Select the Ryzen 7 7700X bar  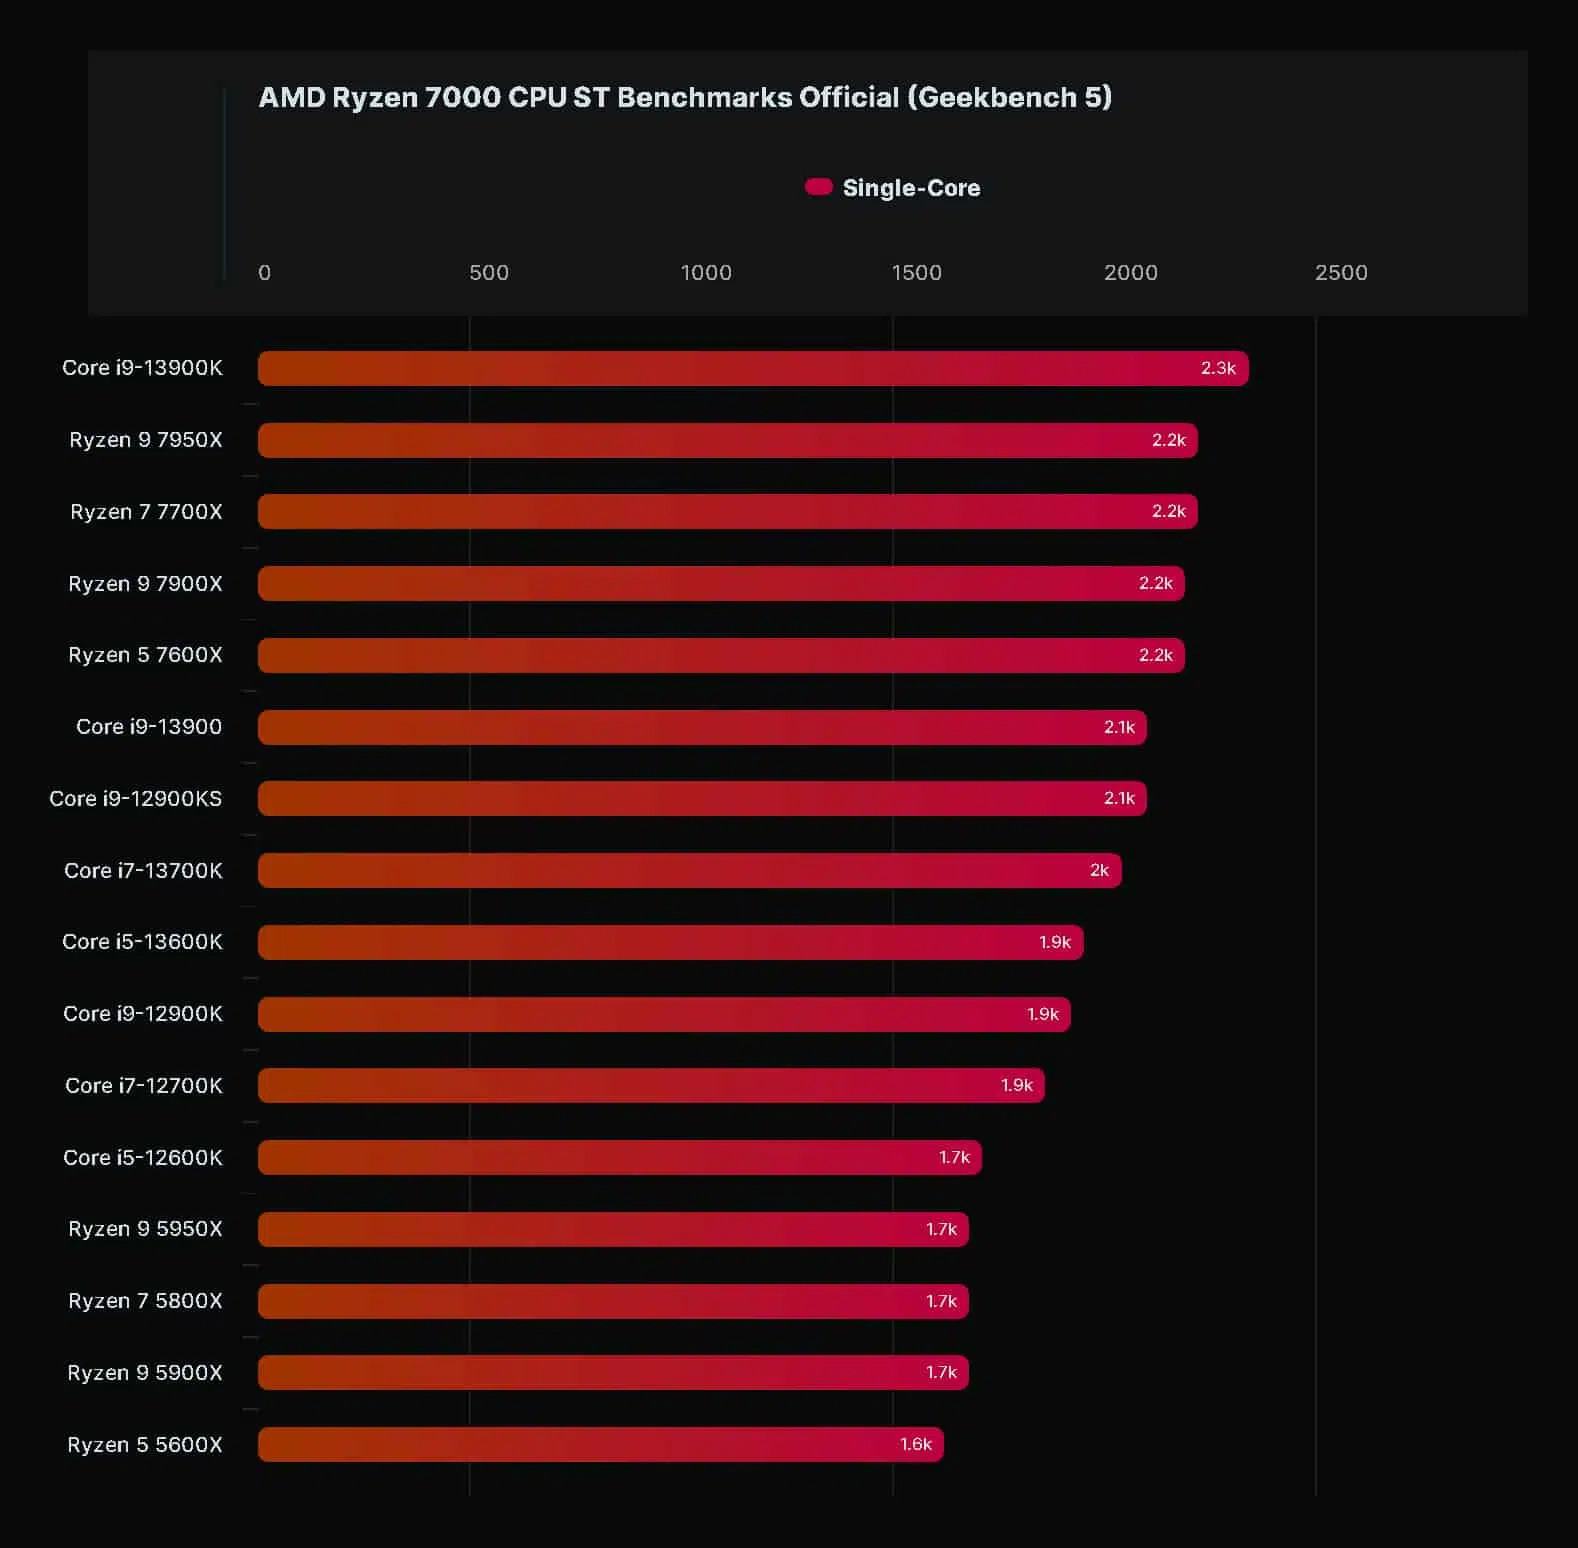728,511
